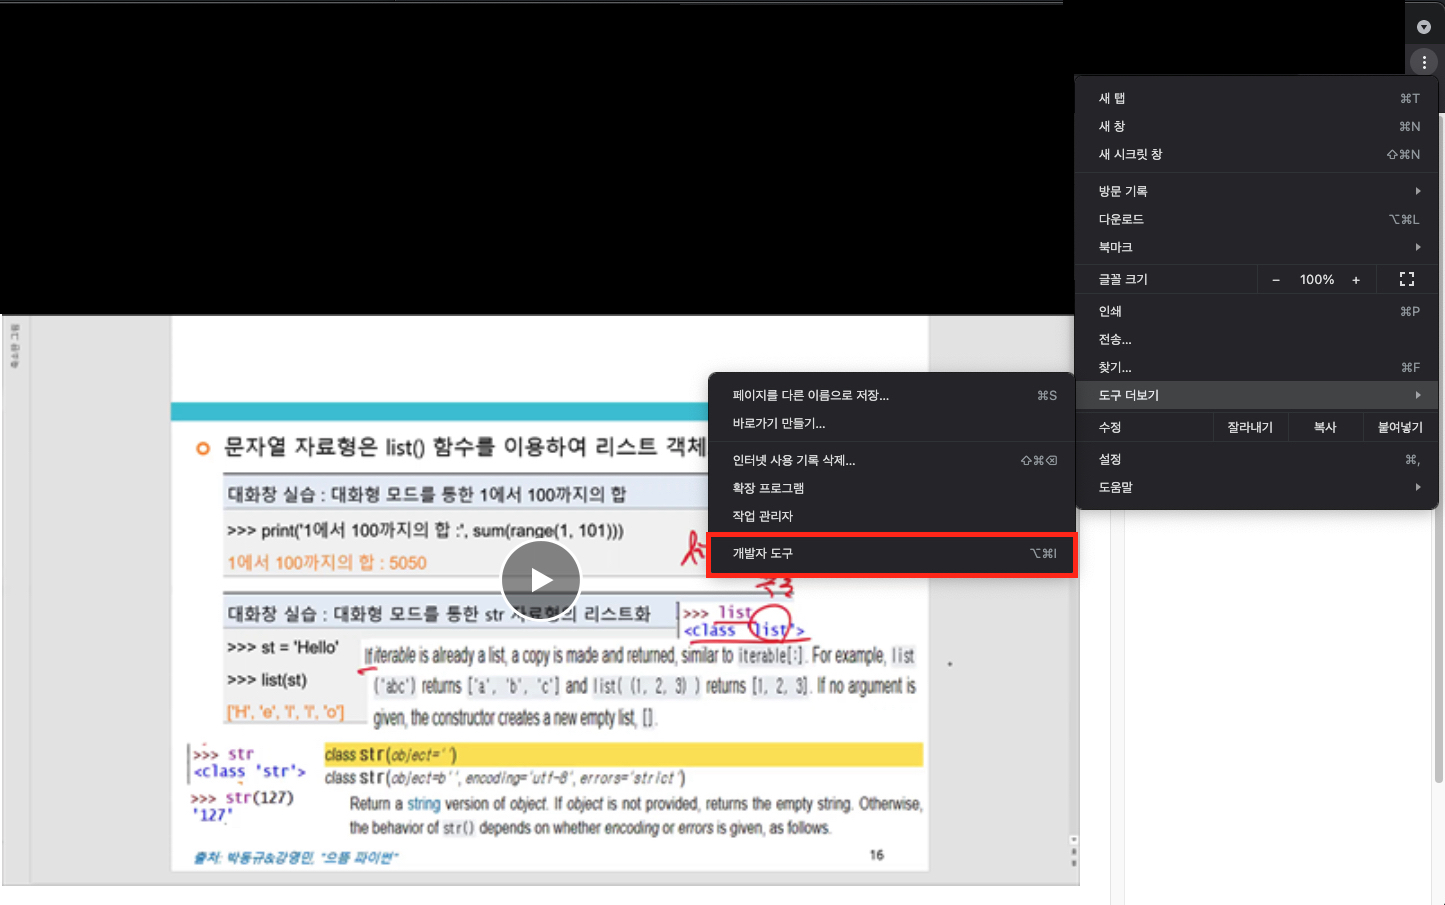The image size is (1445, 905).
Task: Expand the 방문 기록 submenu
Action: pos(1257,191)
